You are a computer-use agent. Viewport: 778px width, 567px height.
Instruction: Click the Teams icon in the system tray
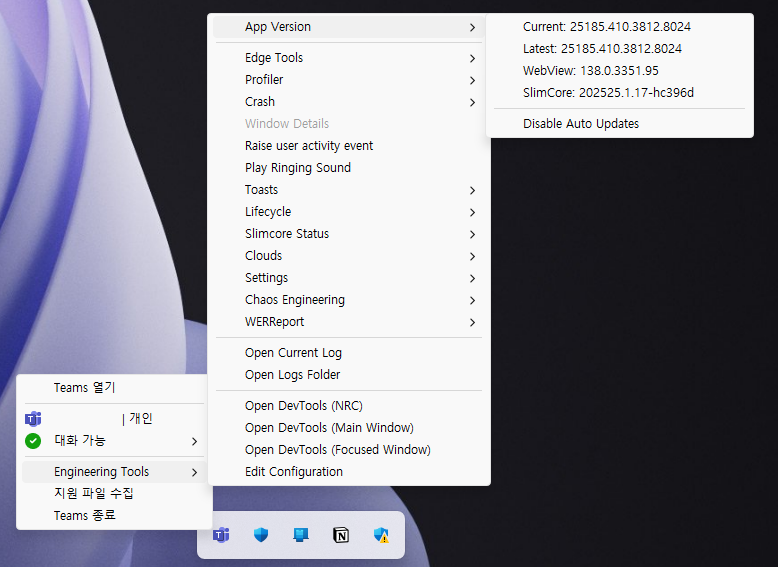click(x=221, y=535)
